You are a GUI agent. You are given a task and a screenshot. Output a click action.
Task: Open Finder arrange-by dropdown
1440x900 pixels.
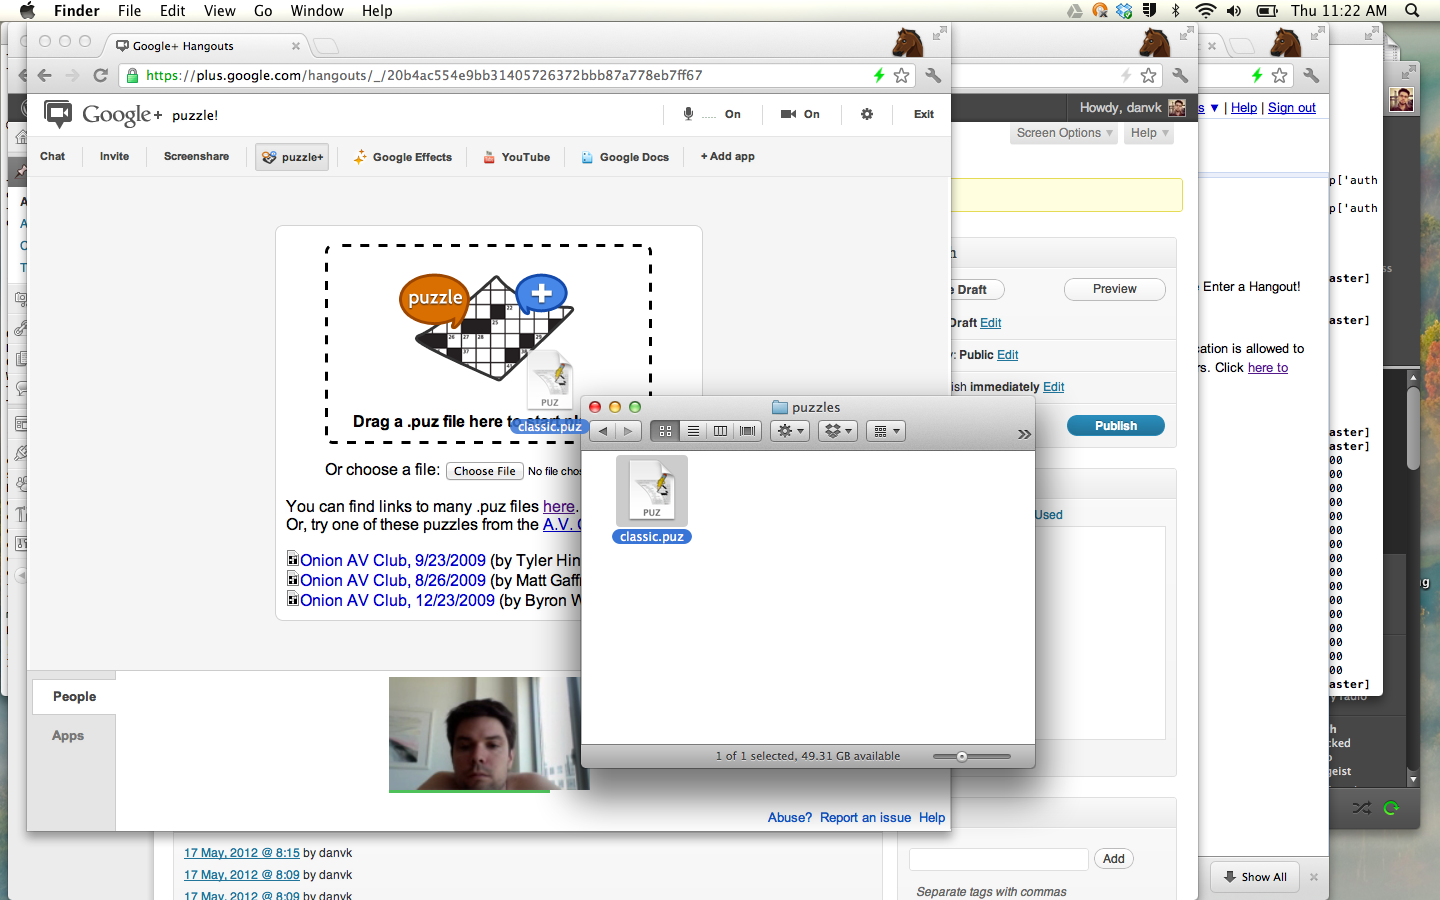click(x=885, y=431)
